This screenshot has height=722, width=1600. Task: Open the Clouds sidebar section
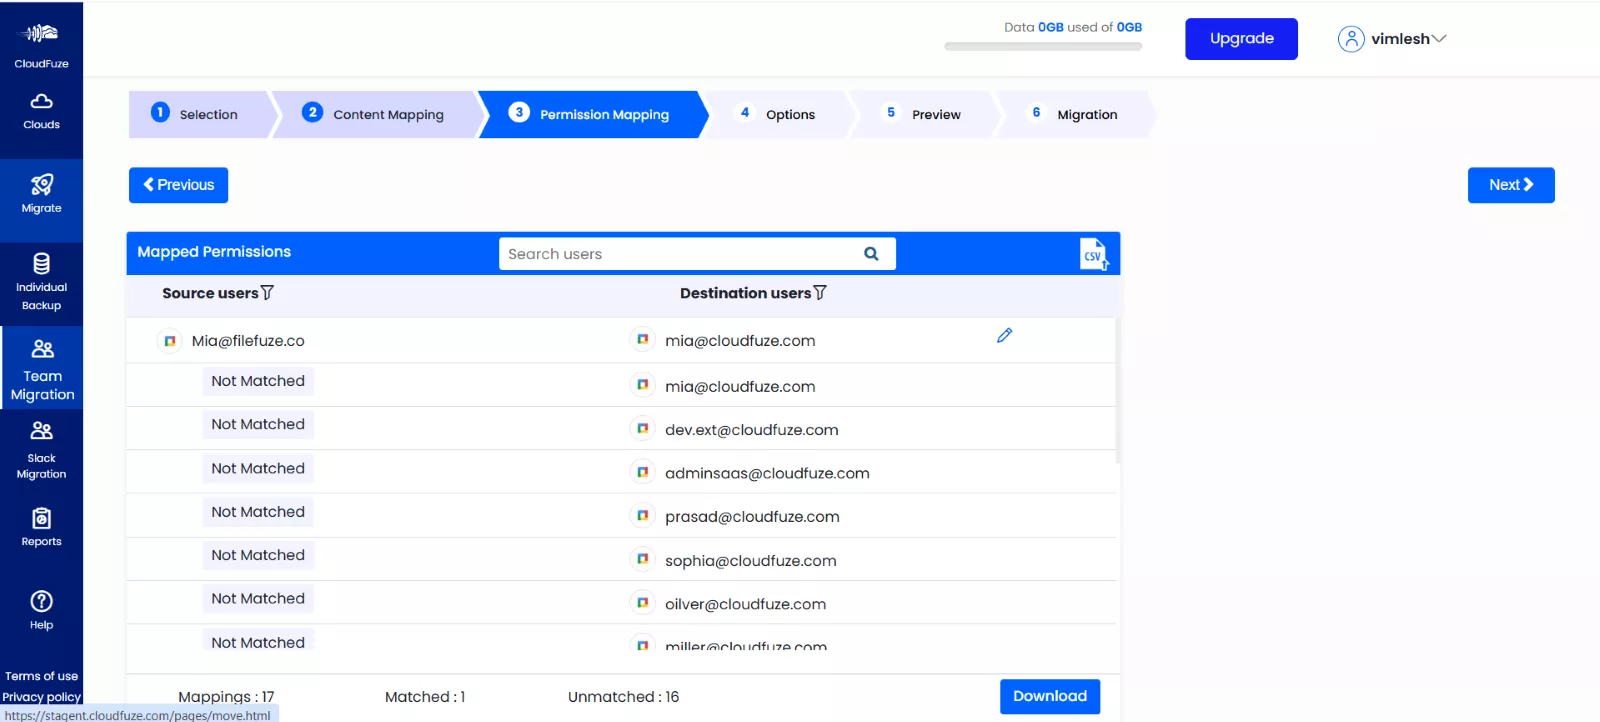41,111
